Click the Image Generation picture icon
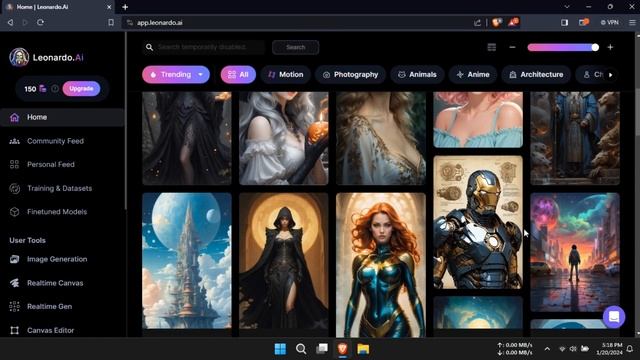640x360 pixels. tap(14, 259)
